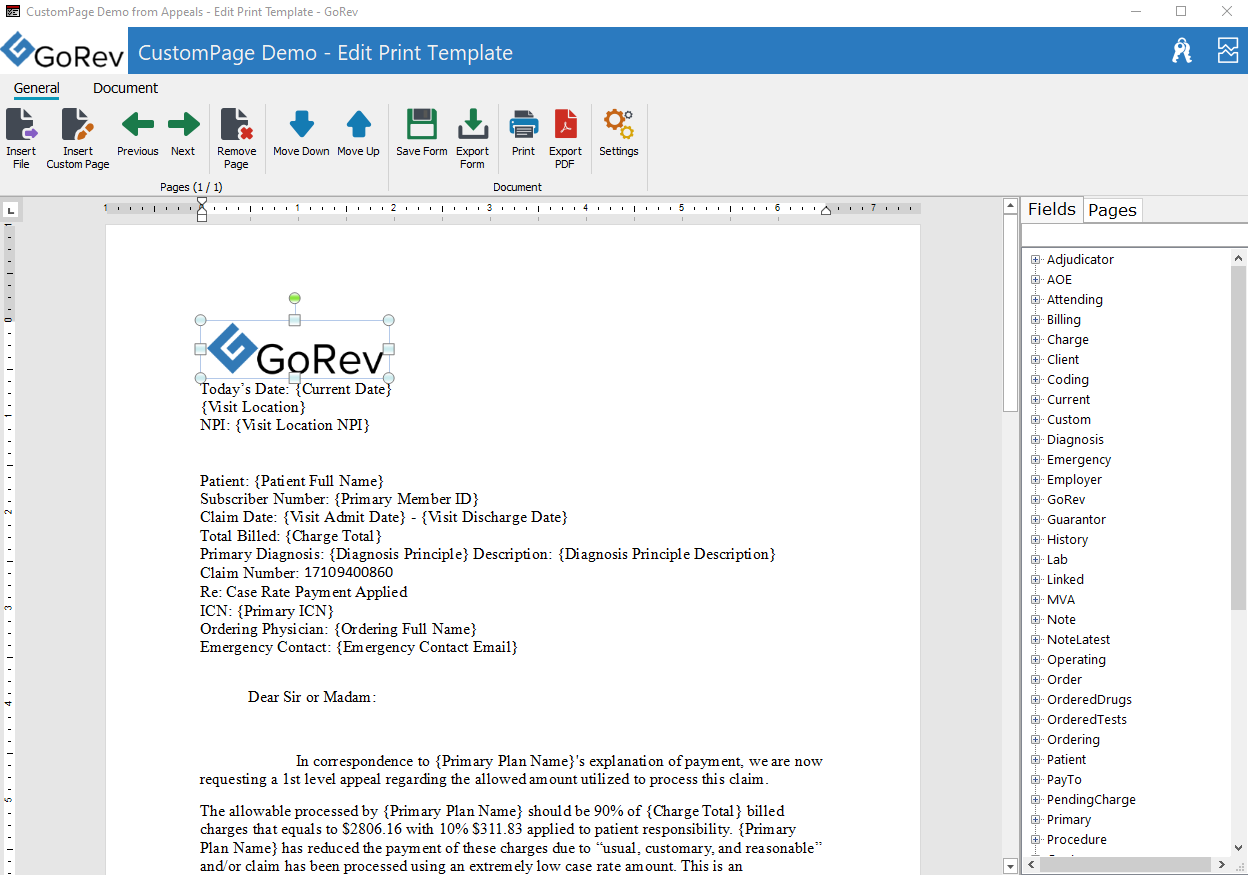Select Primary in fields tree
This screenshot has width=1248, height=875.
(x=1069, y=820)
